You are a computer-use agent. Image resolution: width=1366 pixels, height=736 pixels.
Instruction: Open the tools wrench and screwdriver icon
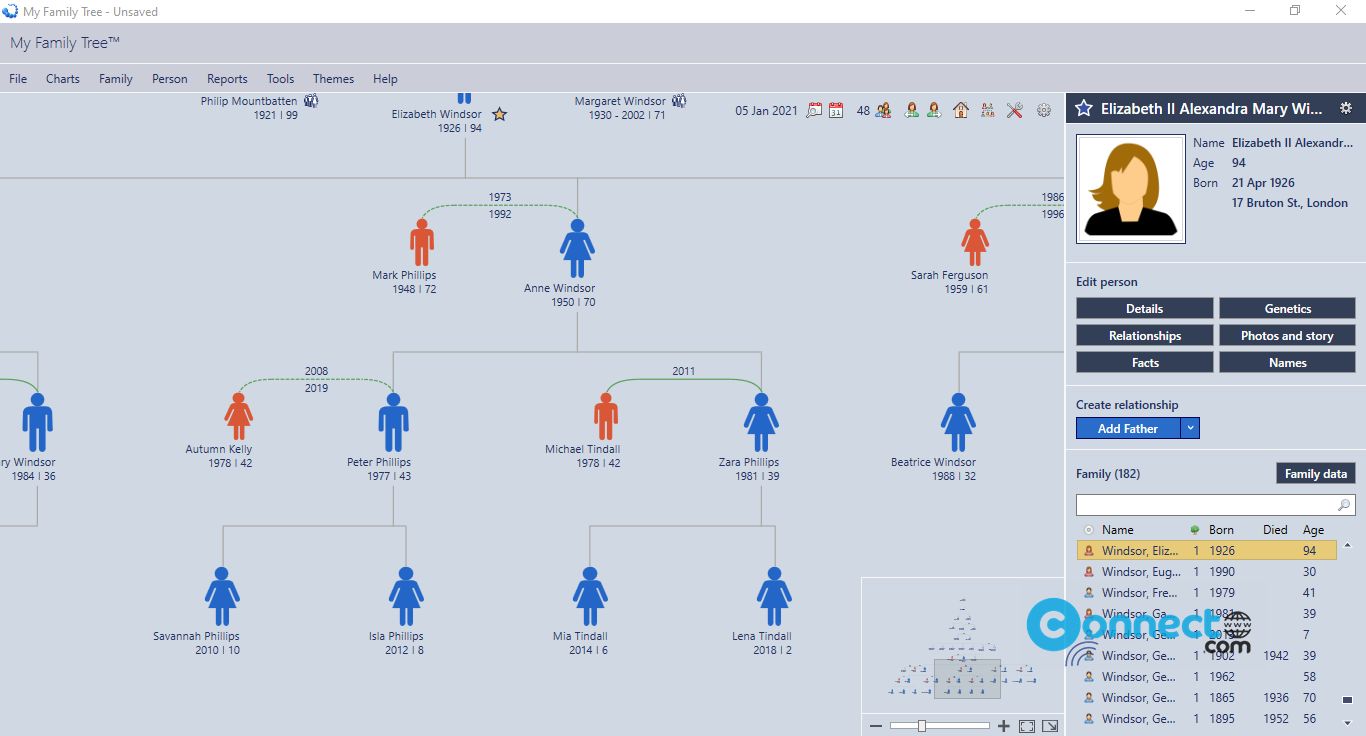click(x=1014, y=110)
